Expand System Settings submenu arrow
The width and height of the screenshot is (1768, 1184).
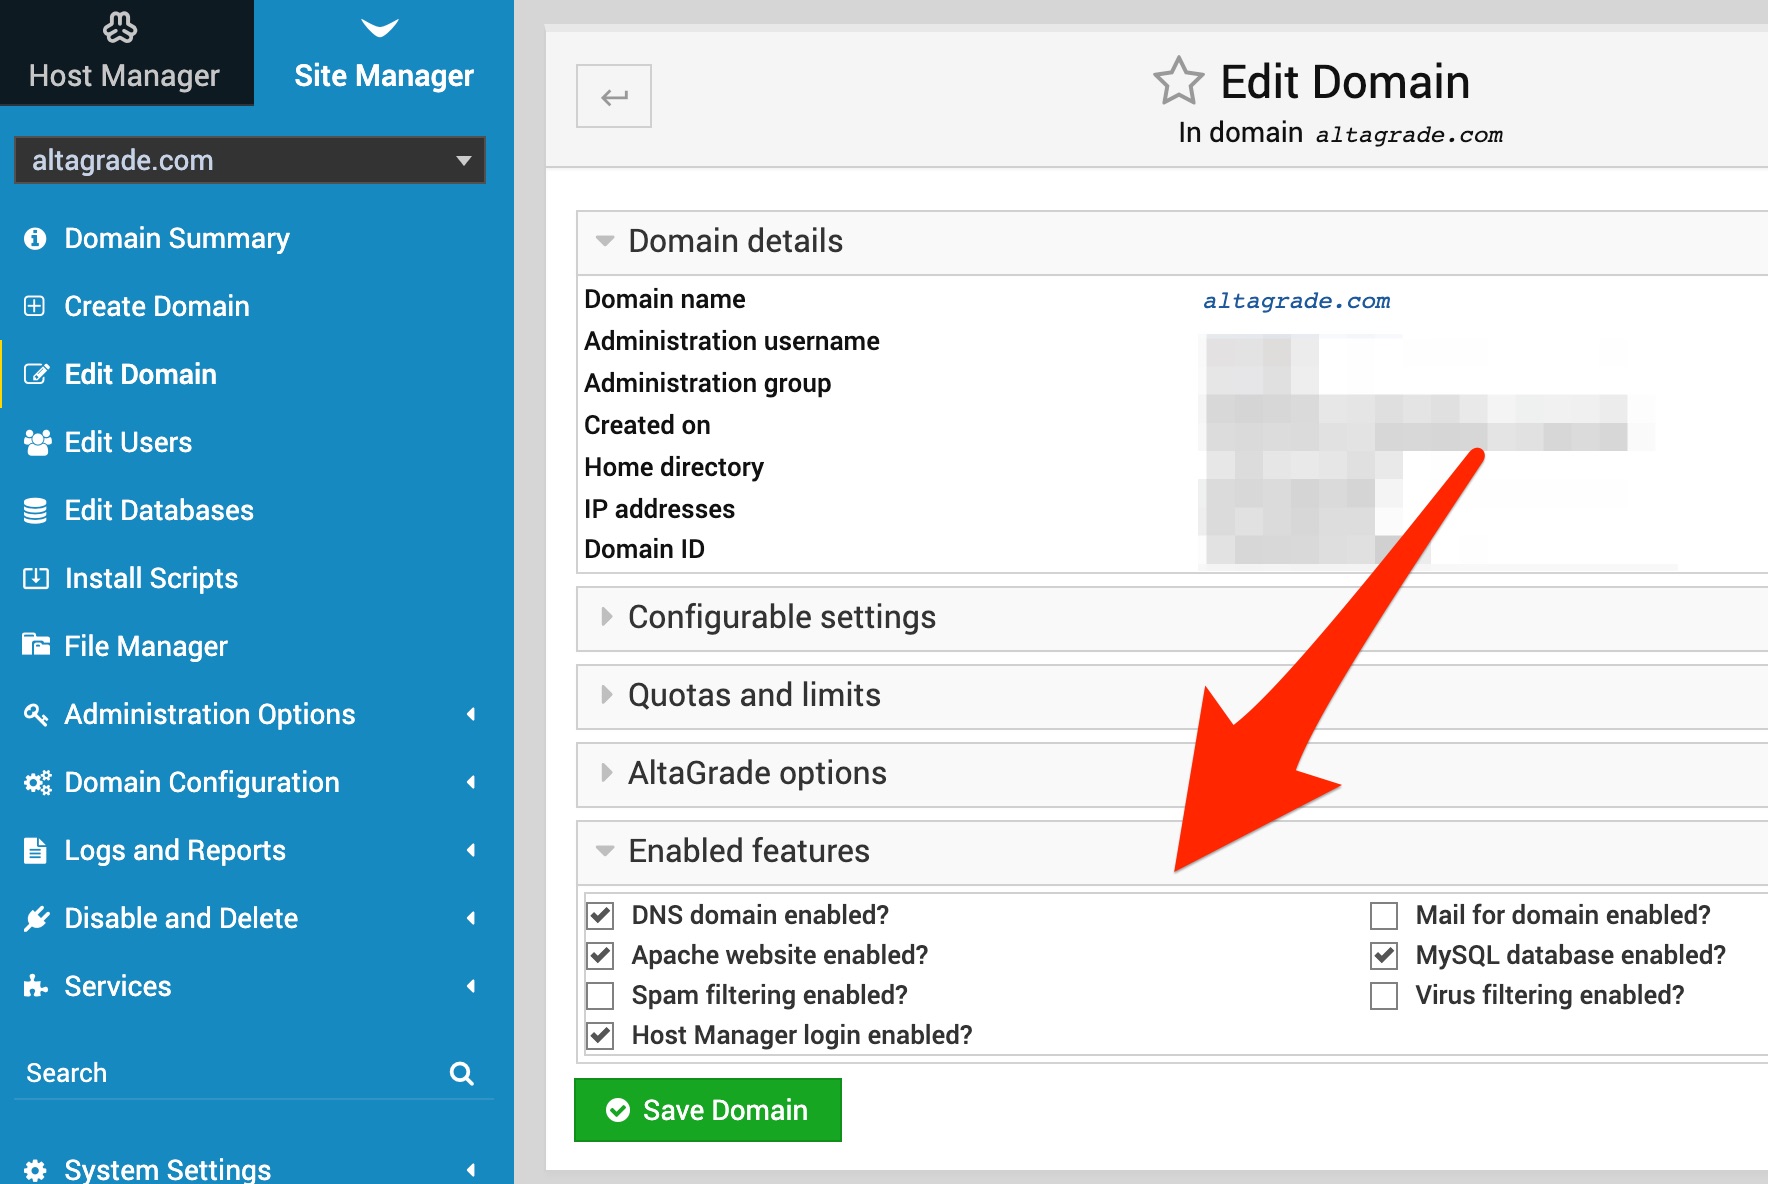(x=471, y=1170)
